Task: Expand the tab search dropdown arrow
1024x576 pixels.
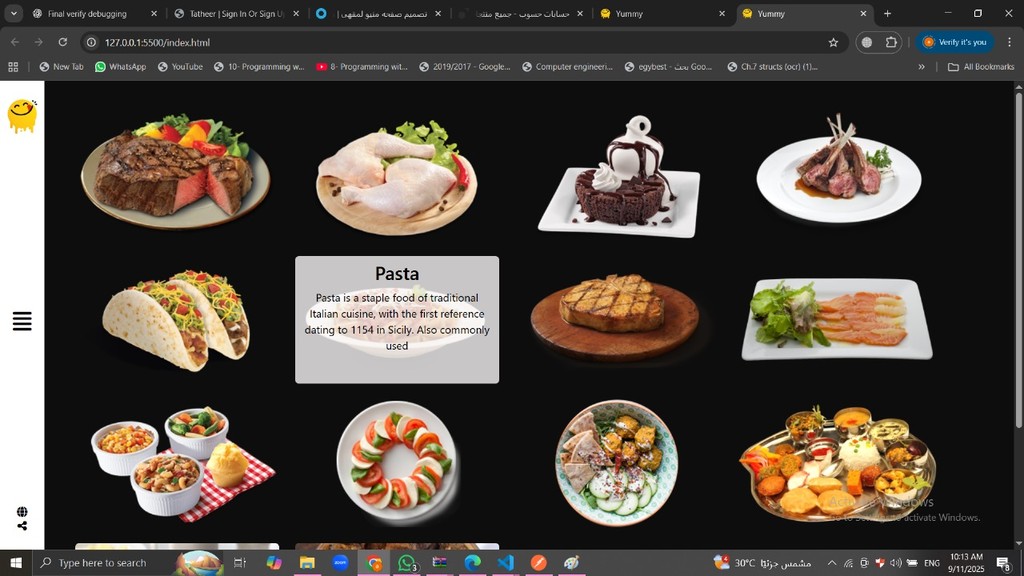Action: [x=14, y=14]
